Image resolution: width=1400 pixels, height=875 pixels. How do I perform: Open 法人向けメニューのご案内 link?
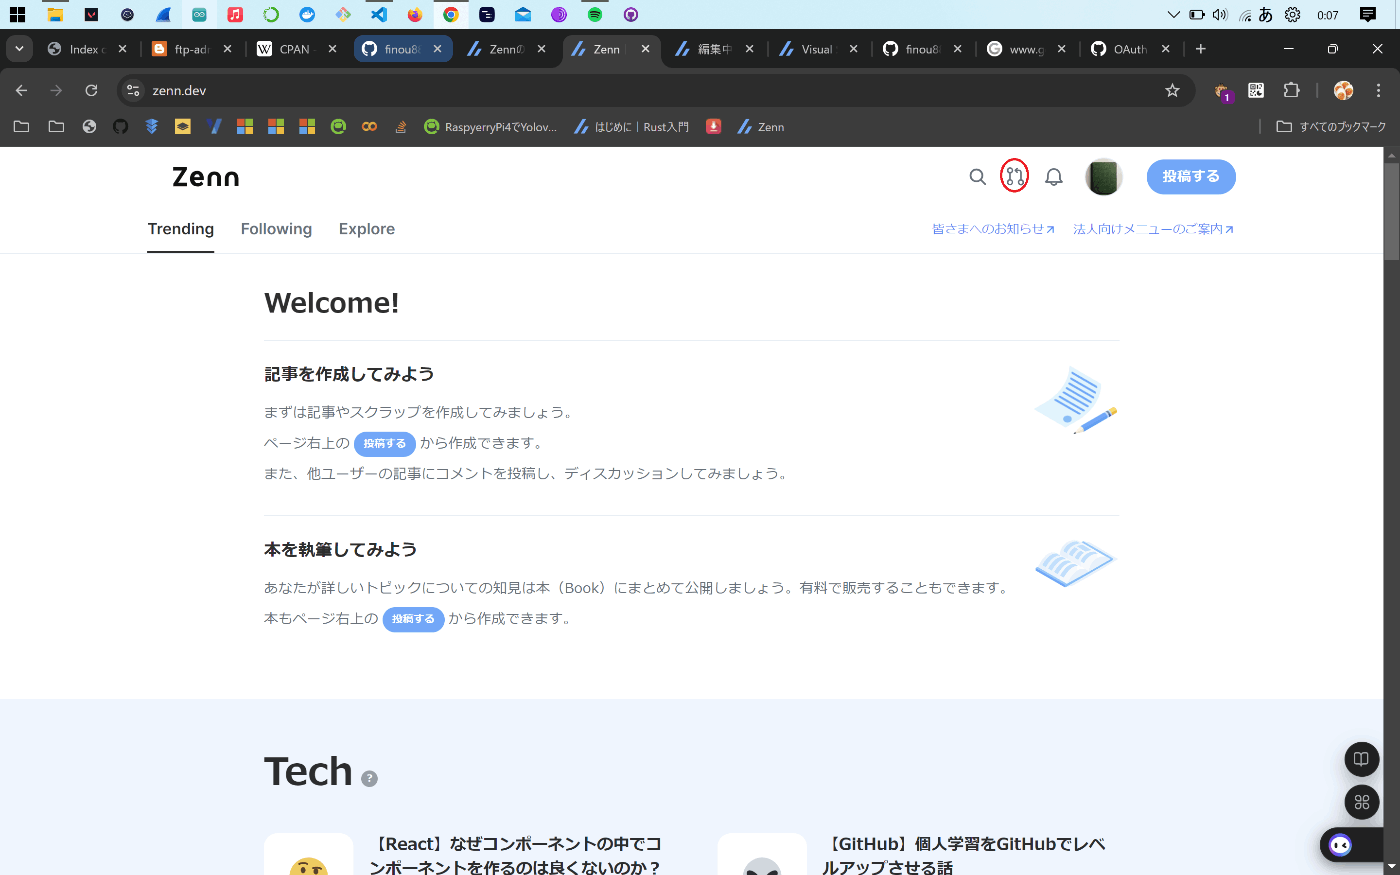click(x=1153, y=229)
